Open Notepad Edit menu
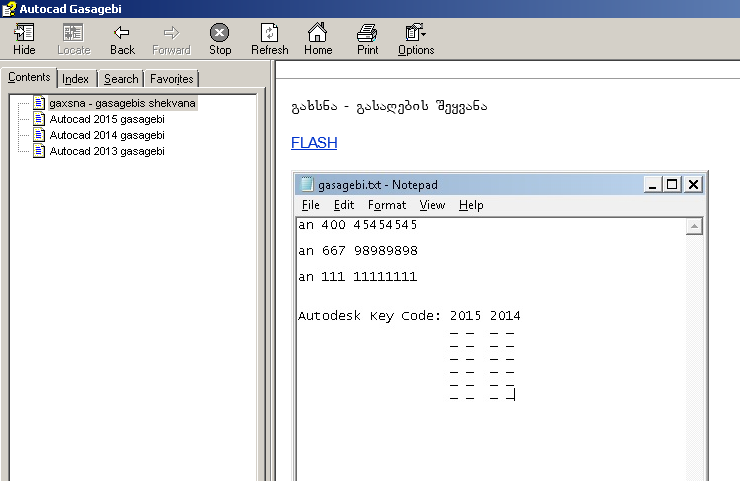 click(x=344, y=205)
